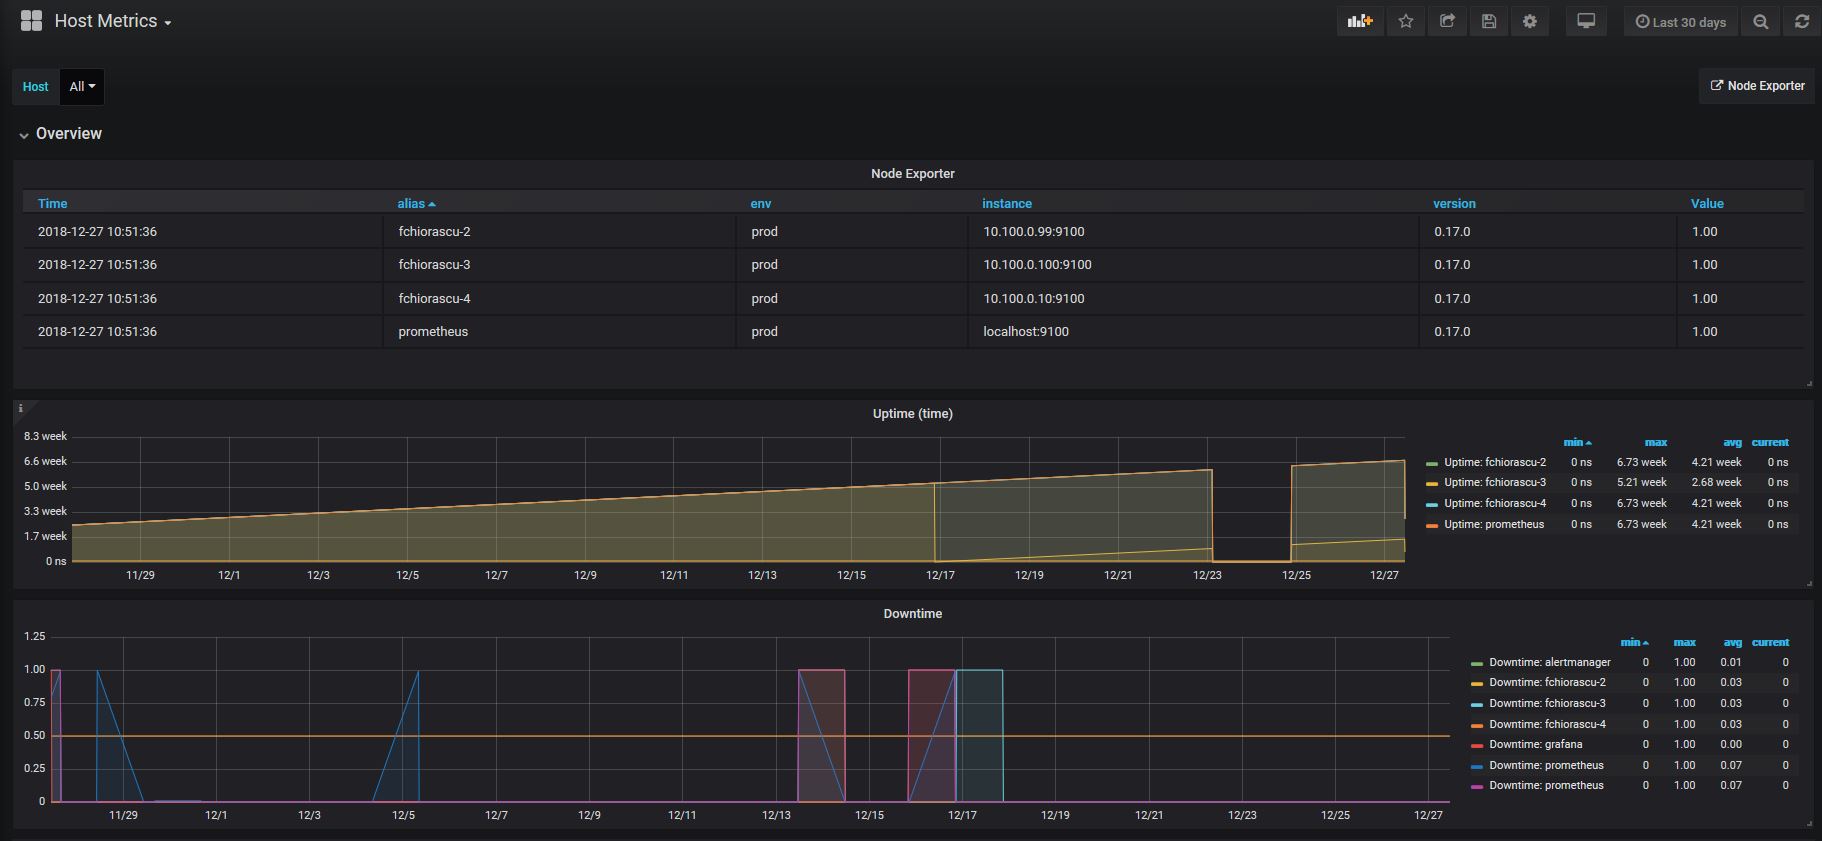1822x841 pixels.
Task: Save dashboard with the floppy icon
Action: coord(1489,21)
